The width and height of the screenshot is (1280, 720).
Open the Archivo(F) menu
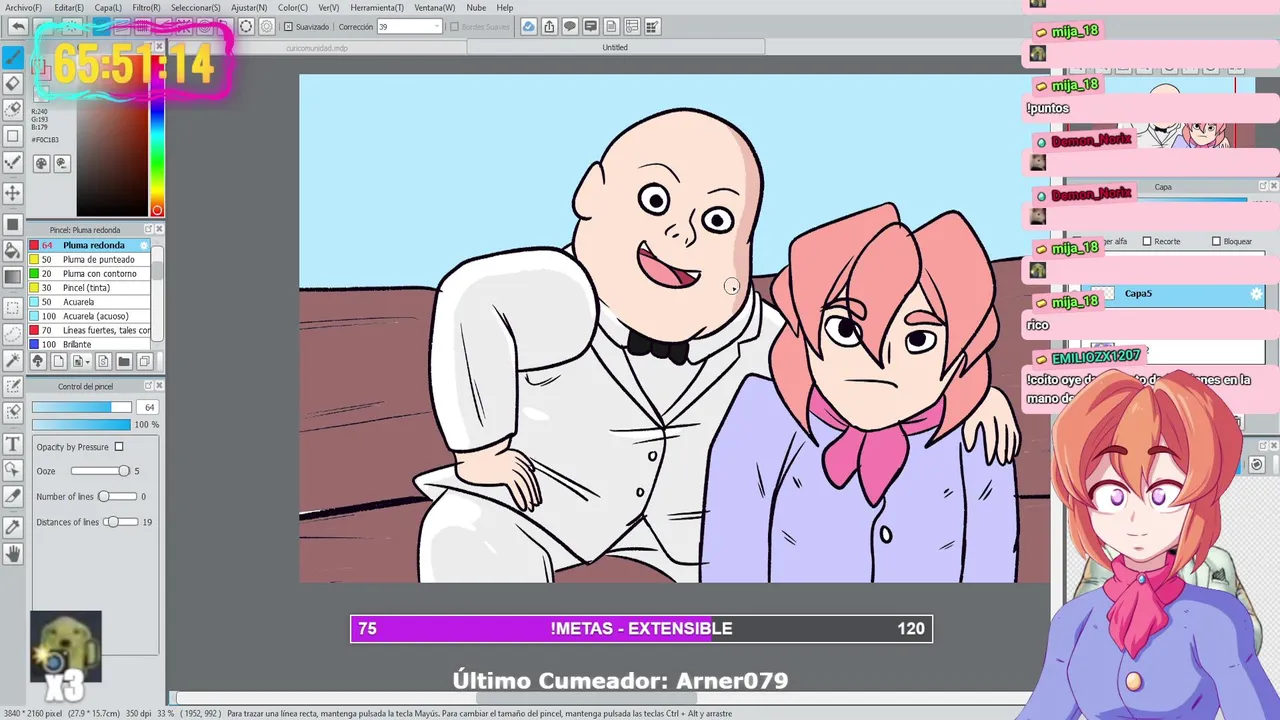click(23, 7)
